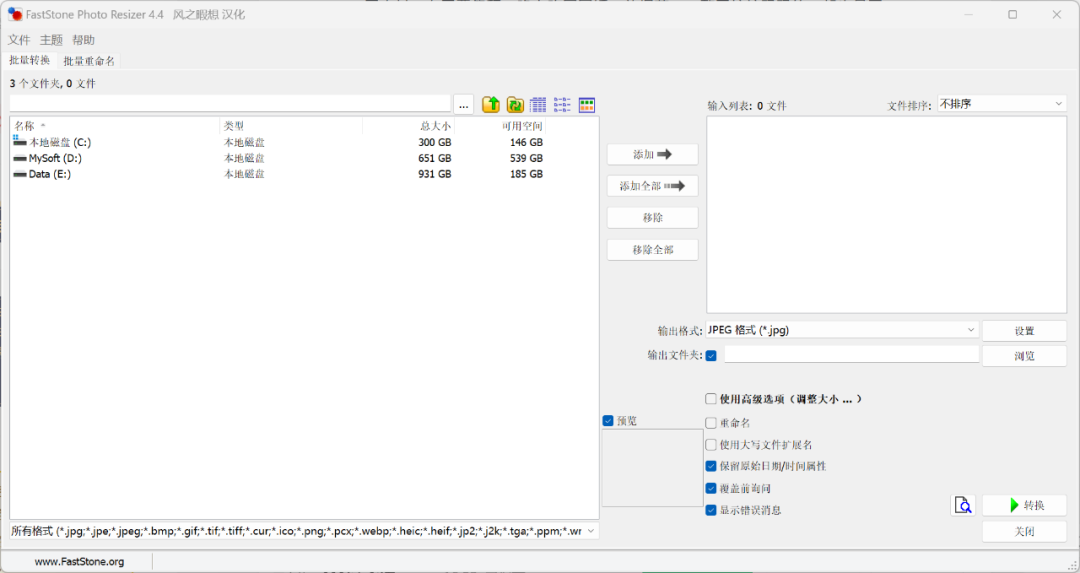1080x573 pixels.
Task: Open the 所有格式 file filter dropdown
Action: coord(304,531)
